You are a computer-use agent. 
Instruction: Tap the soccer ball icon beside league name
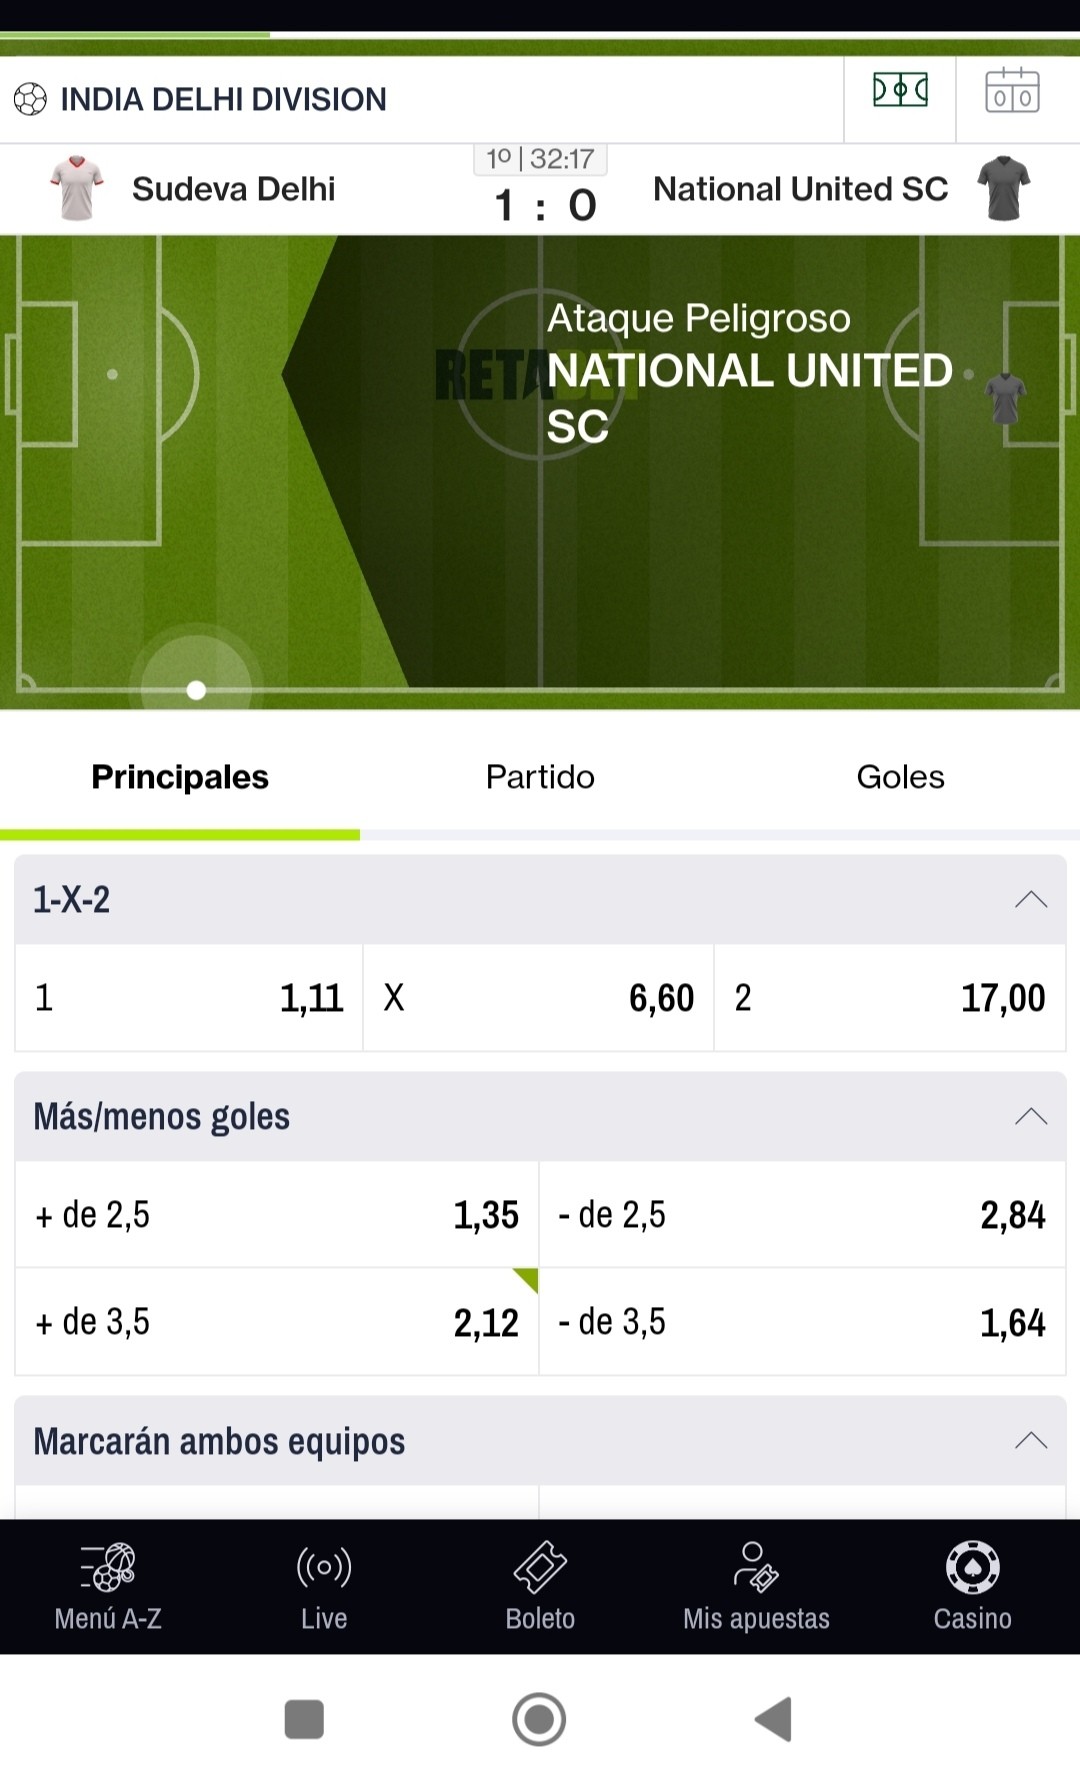30,99
